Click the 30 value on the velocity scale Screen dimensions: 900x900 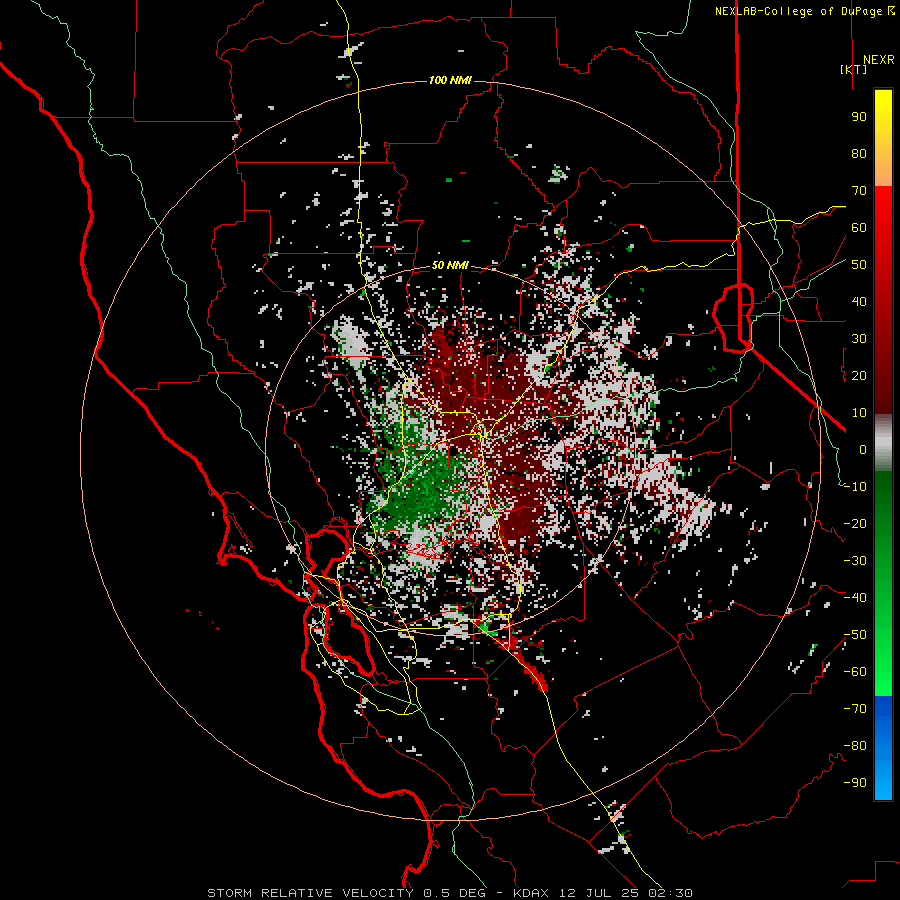pos(859,339)
